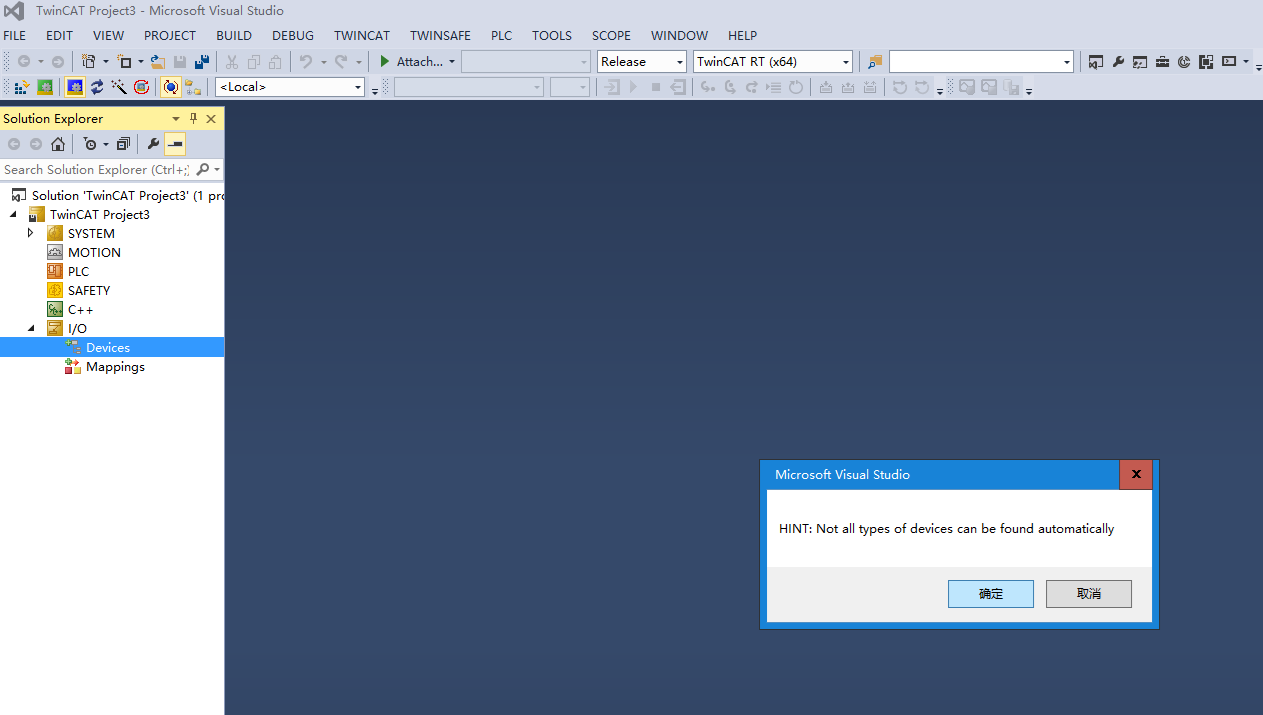The height and width of the screenshot is (715, 1263).
Task: Click the Show Sub Items folder icon
Action: coord(193,87)
